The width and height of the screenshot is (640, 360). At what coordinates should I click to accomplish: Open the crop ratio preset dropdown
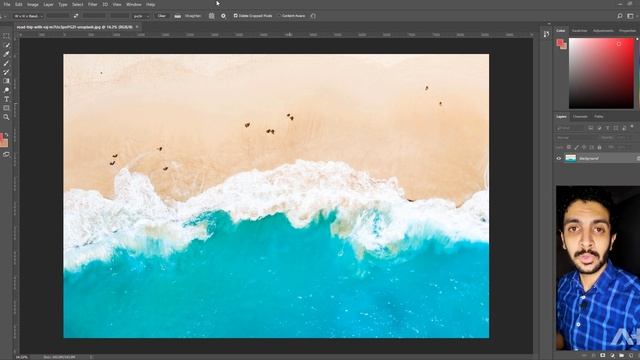28,16
